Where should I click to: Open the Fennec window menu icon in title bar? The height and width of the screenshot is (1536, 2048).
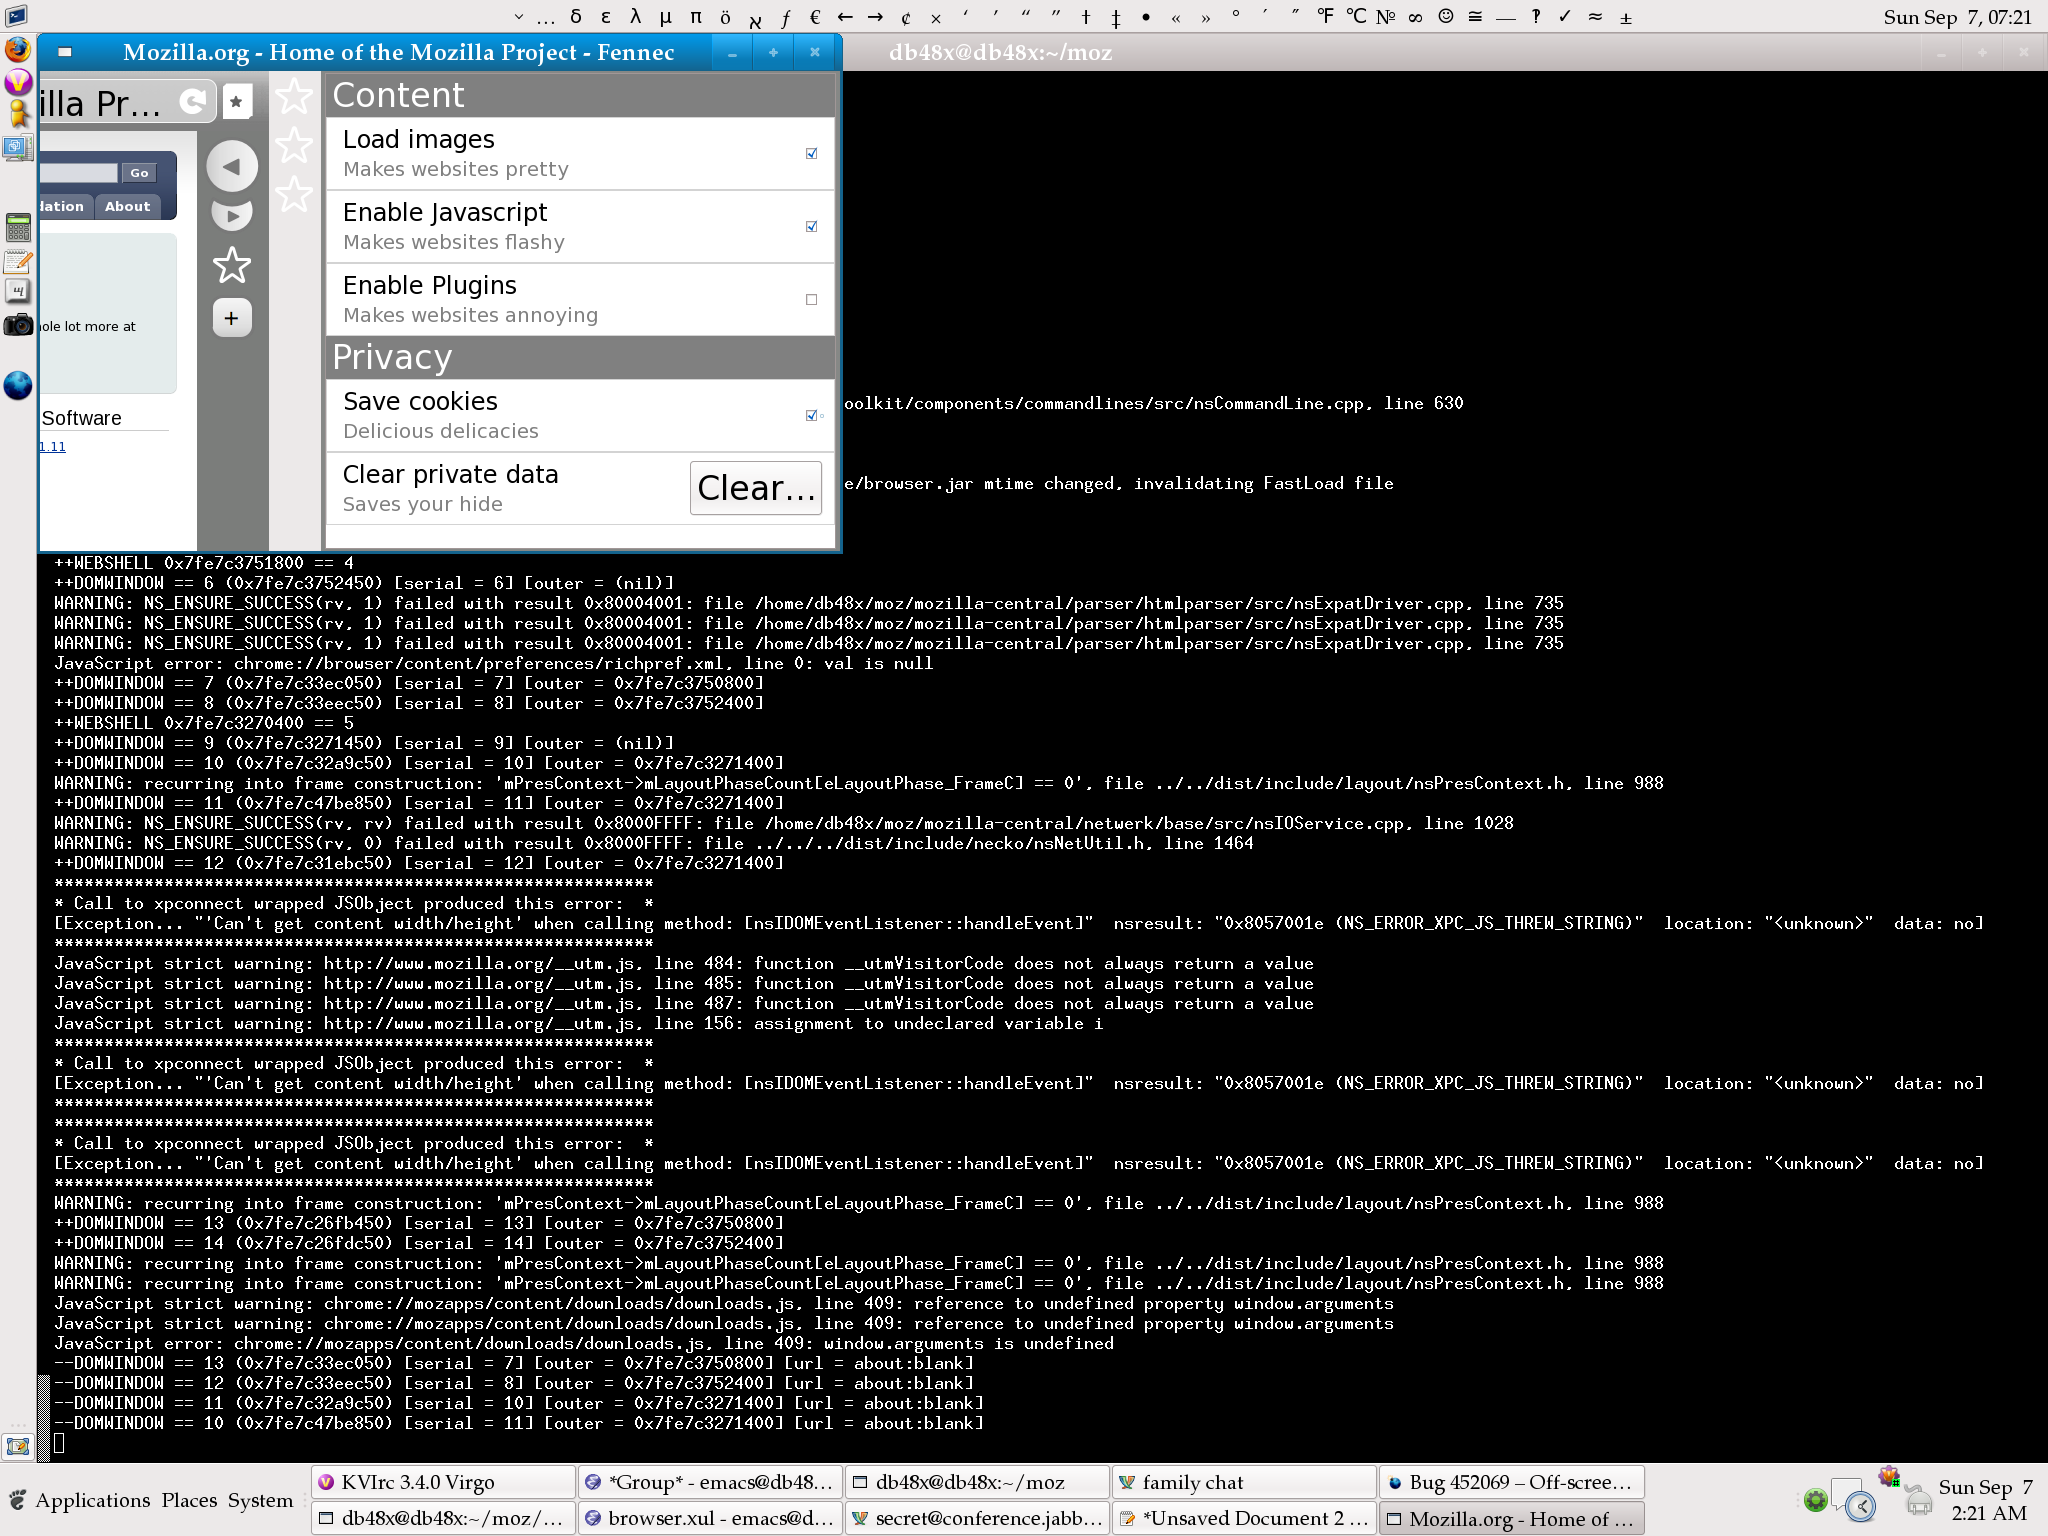click(65, 52)
